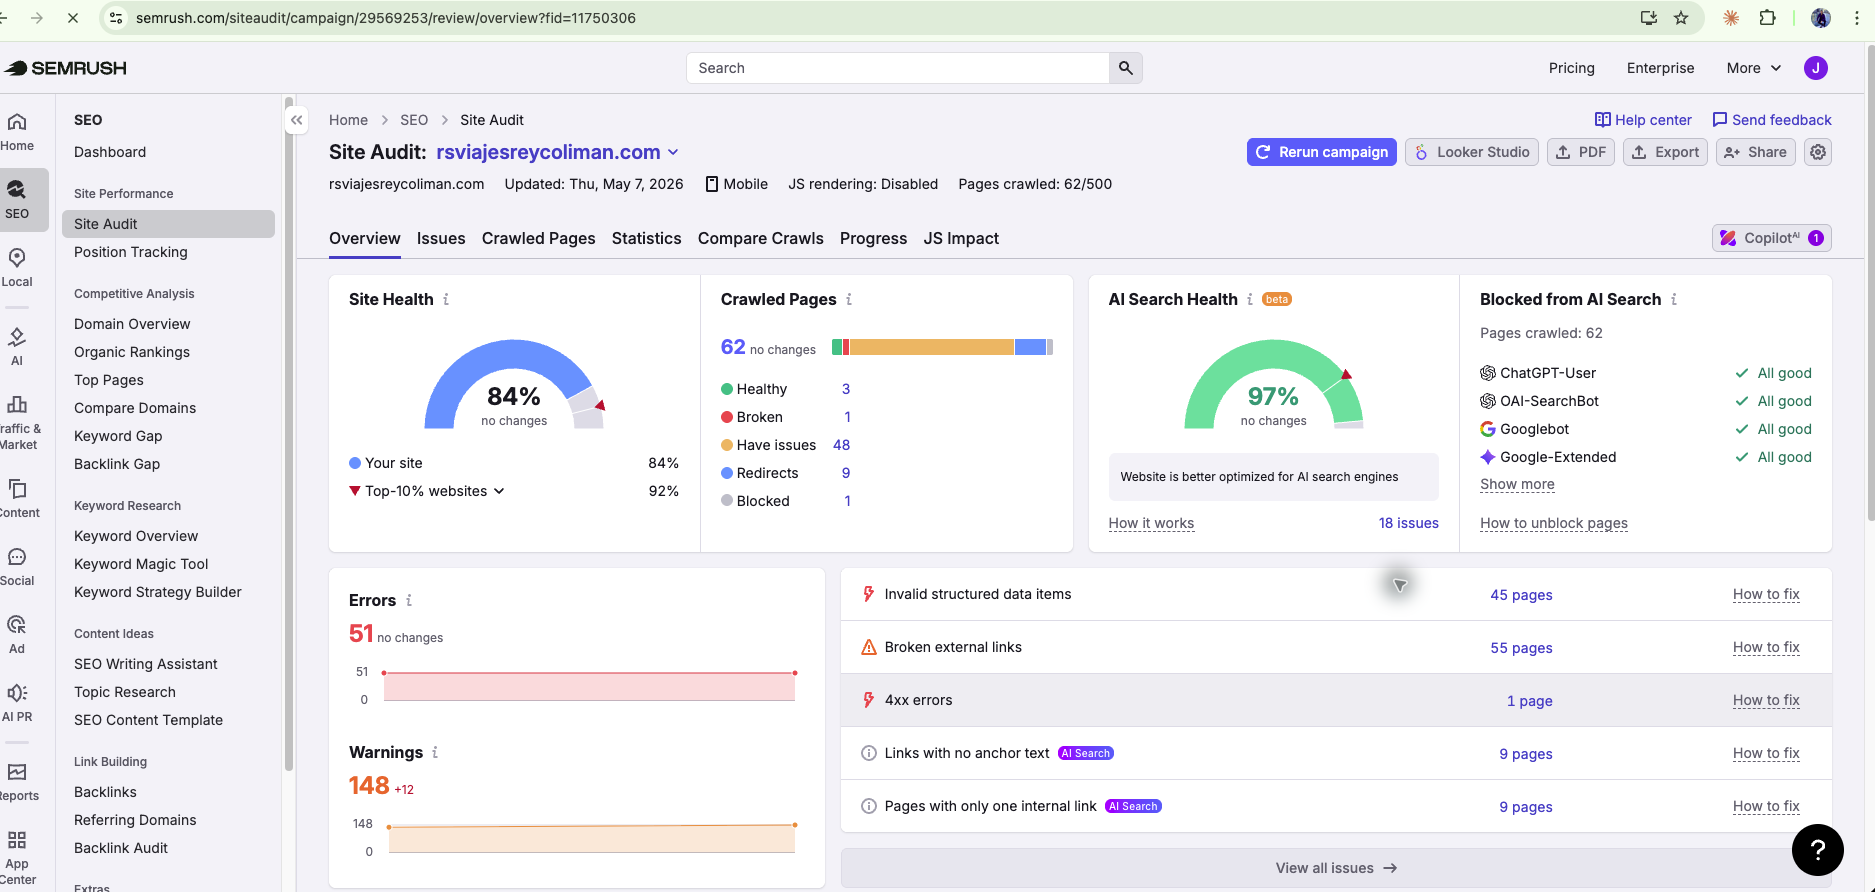Open the Local sidebar icon

point(17,268)
